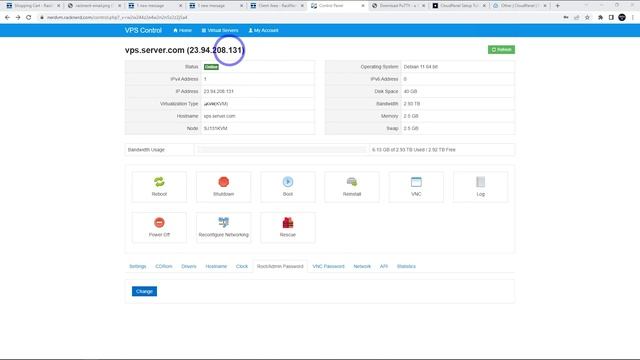Click the green Refresh button

(x=501, y=49)
